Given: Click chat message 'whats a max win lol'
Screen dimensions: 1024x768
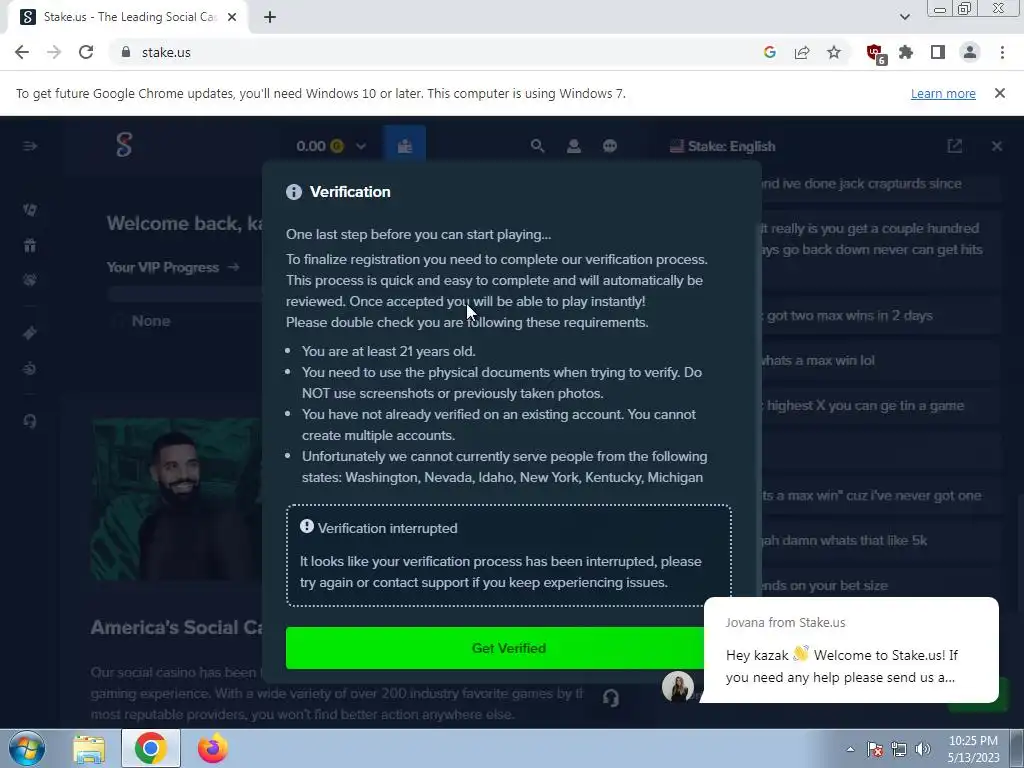Looking at the screenshot, I should (816, 360).
